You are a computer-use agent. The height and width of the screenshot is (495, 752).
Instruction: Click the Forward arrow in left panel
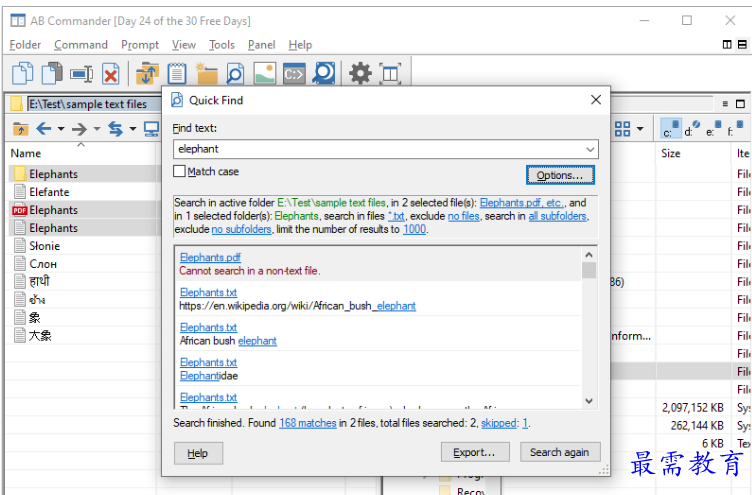click(x=79, y=129)
